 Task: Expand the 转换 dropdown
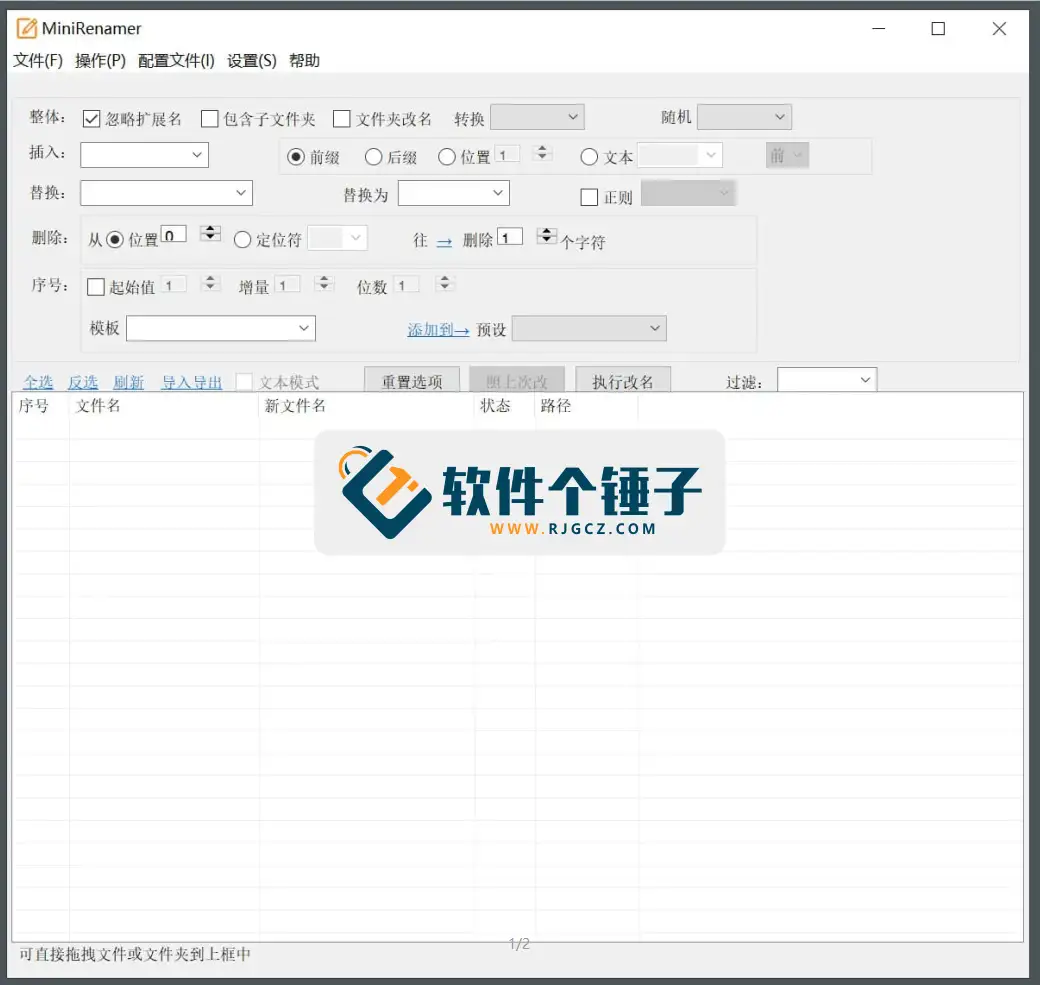point(537,117)
